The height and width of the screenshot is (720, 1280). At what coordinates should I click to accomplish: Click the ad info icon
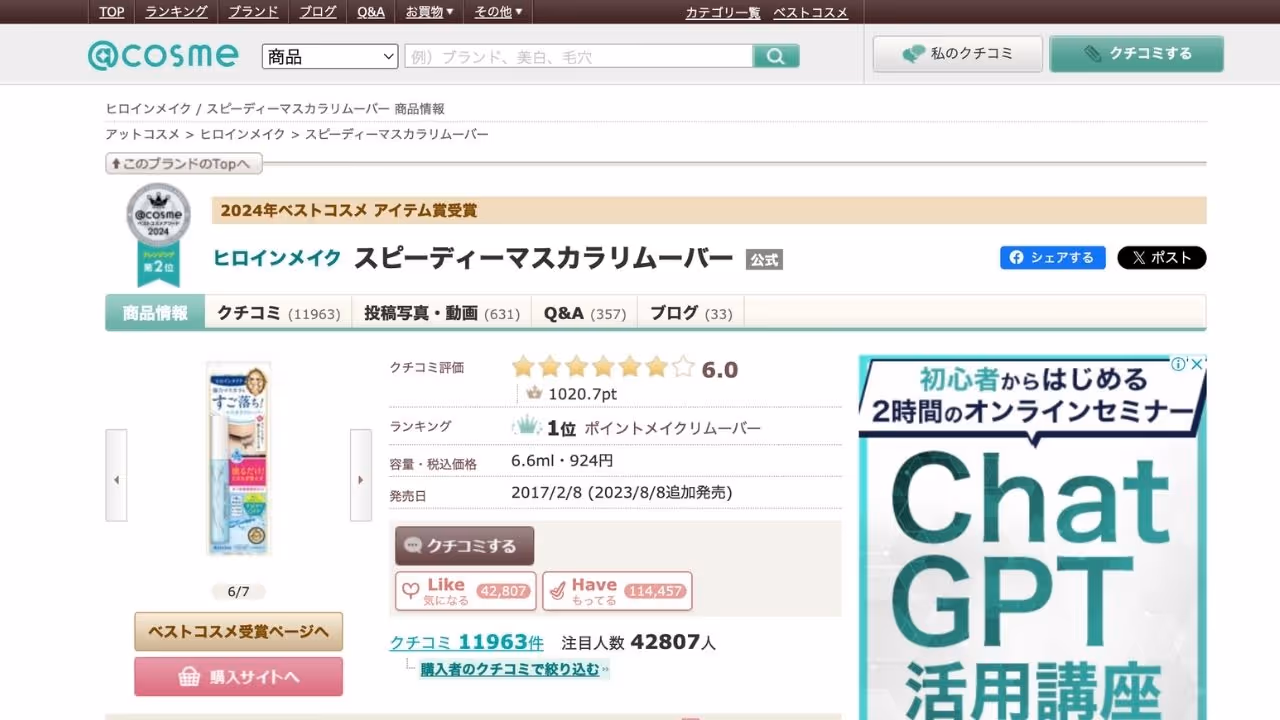click(x=1179, y=364)
